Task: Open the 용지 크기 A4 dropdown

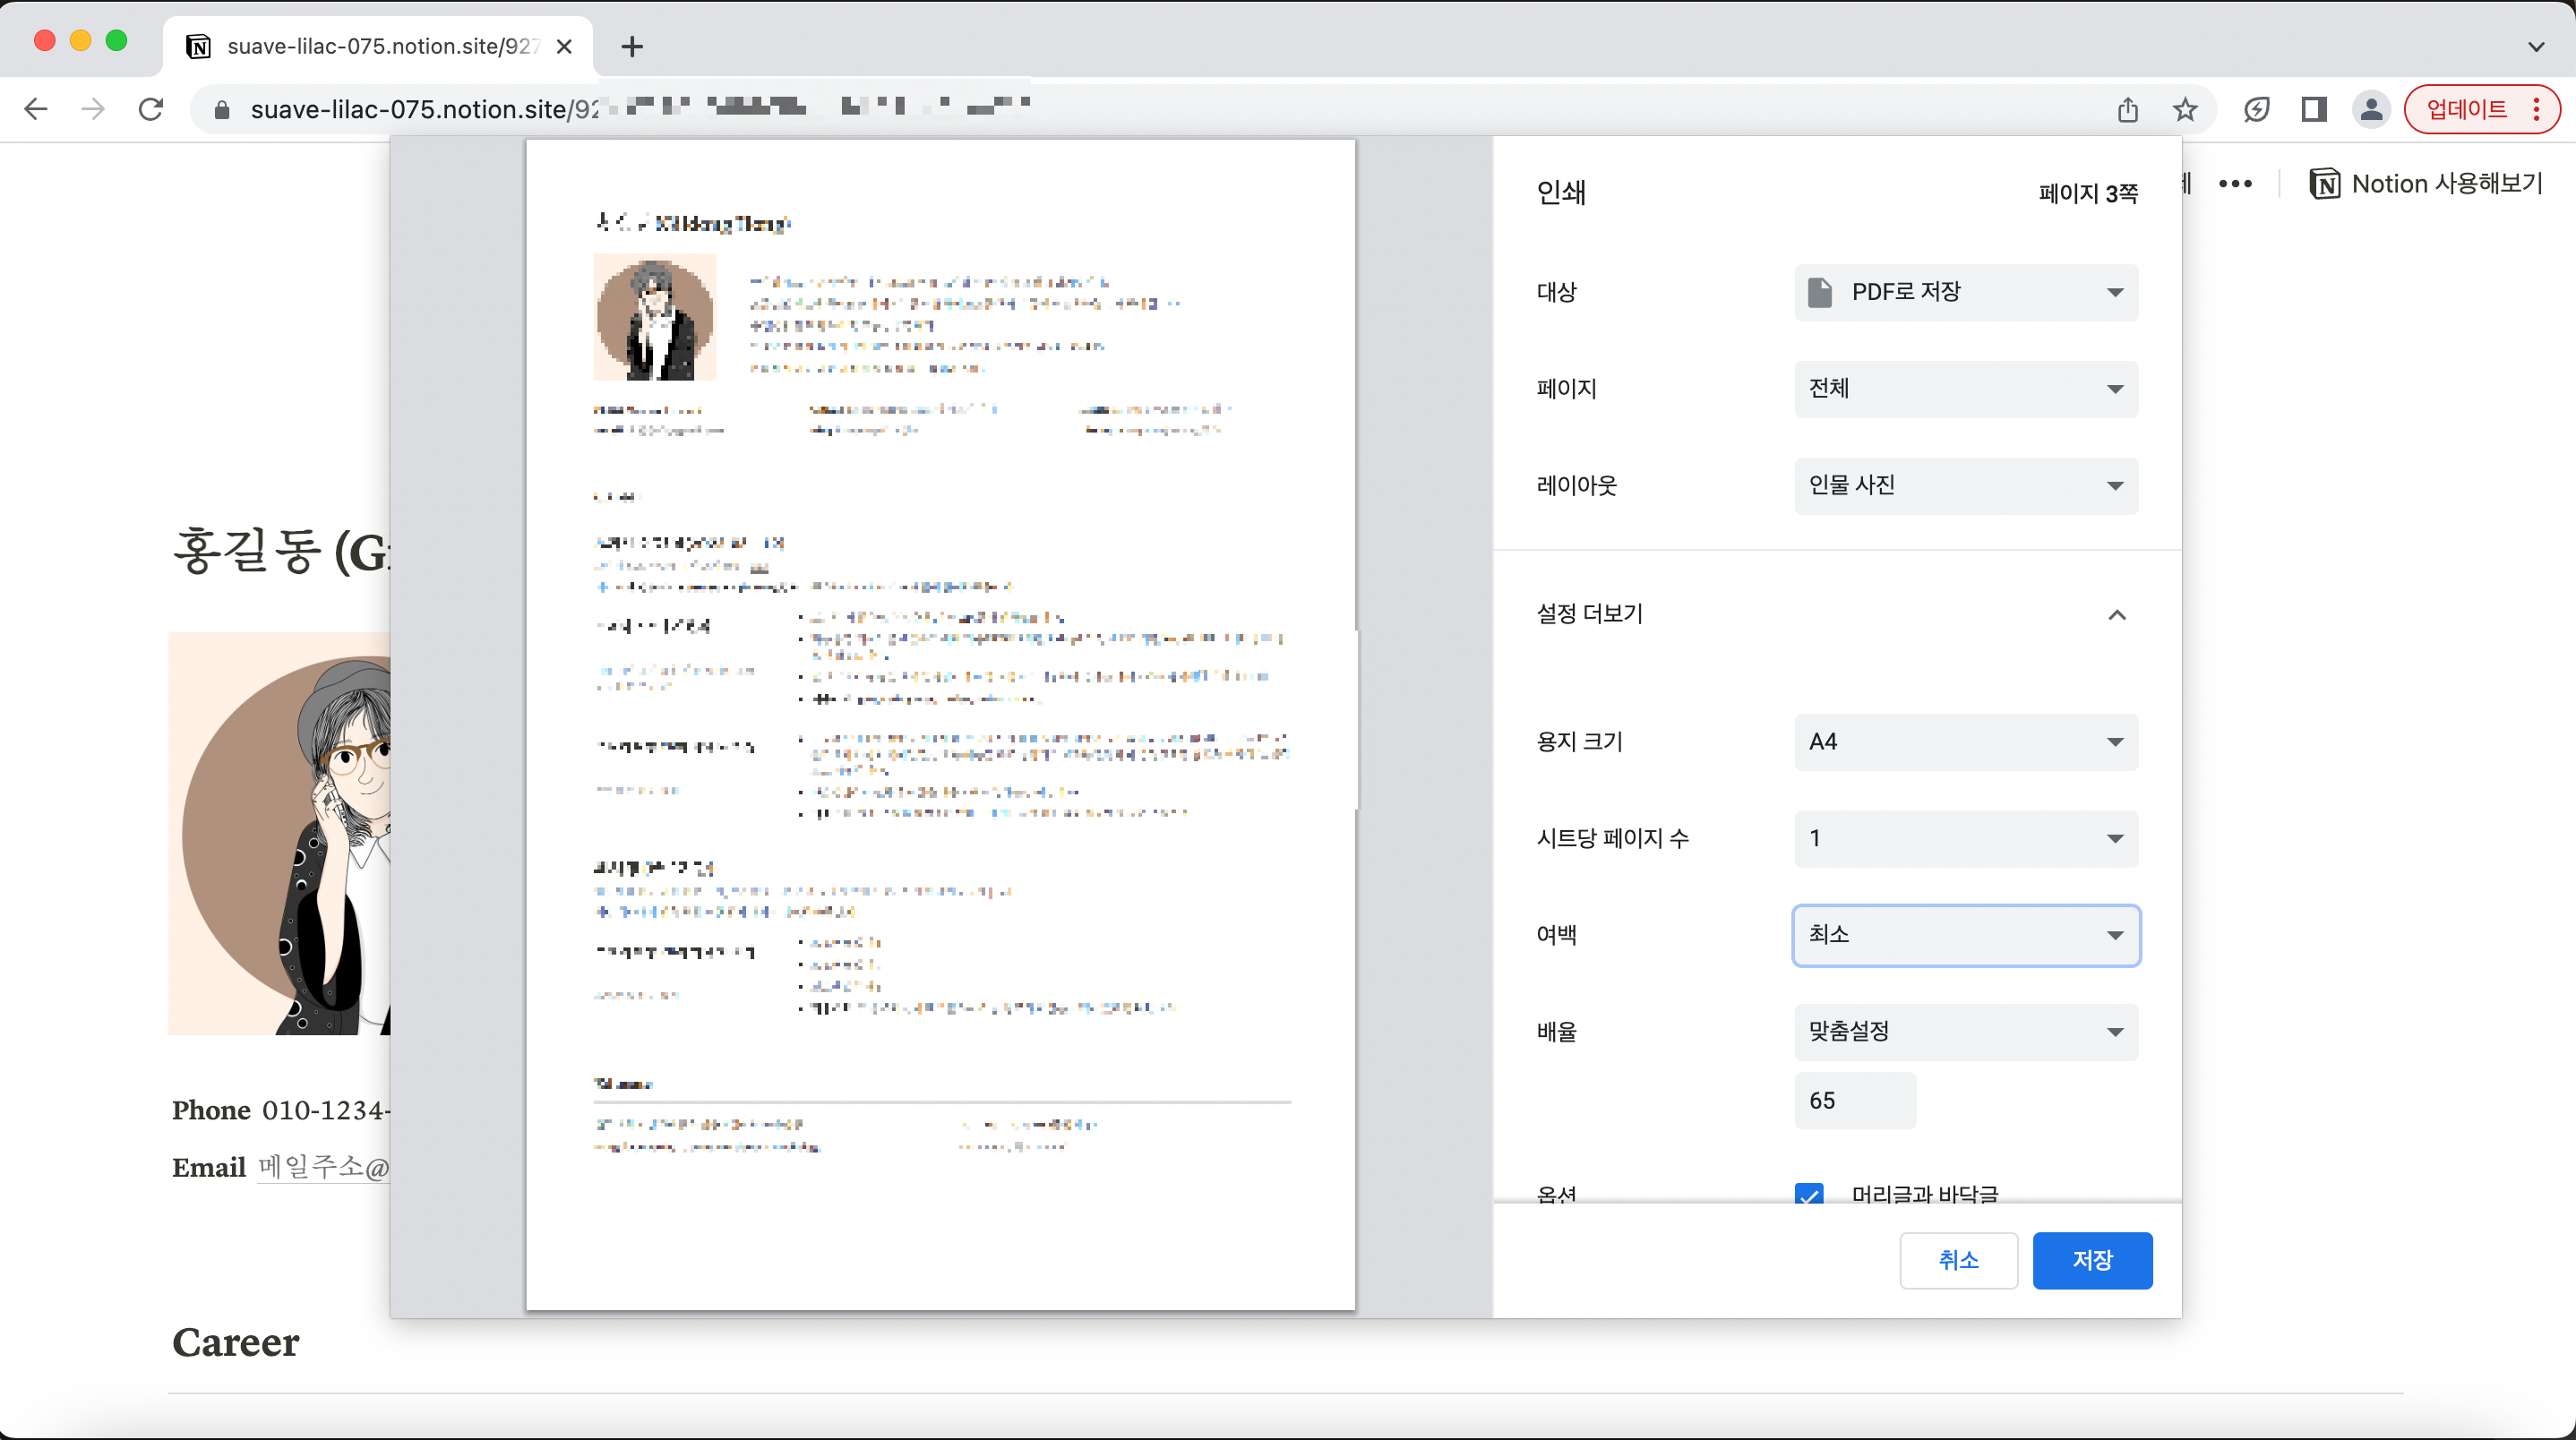Action: pos(1965,741)
